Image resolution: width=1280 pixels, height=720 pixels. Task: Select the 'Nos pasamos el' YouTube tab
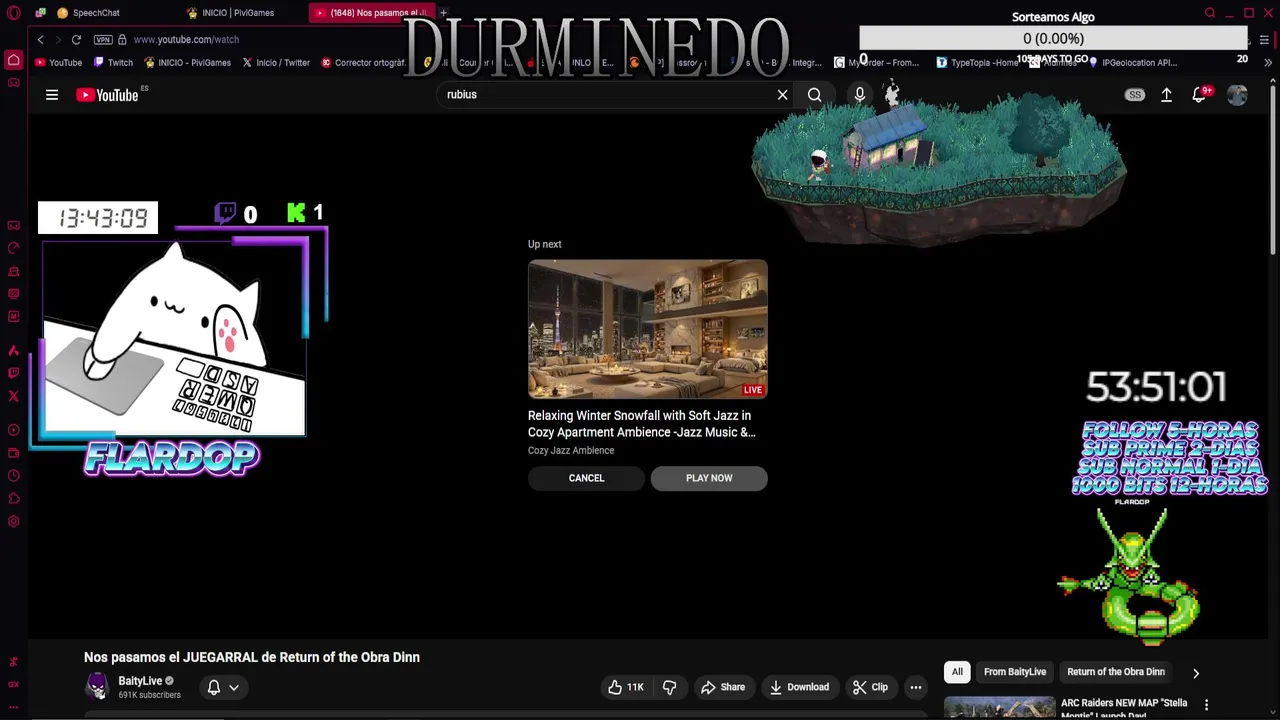tap(371, 13)
